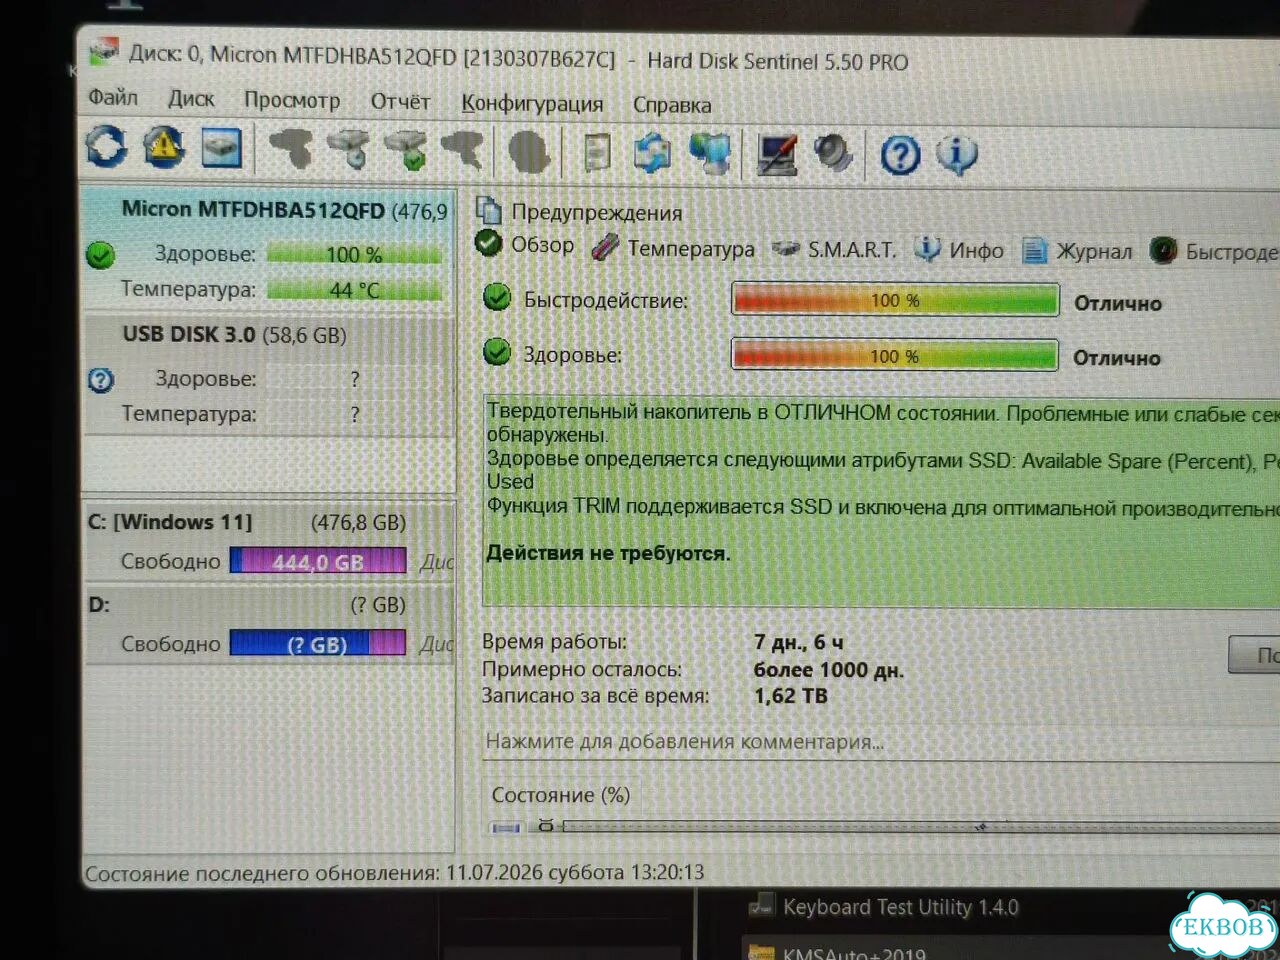The width and height of the screenshot is (1280, 960).
Task: Select the Micron MTFDHBA512QFD disk entry
Action: [268, 248]
